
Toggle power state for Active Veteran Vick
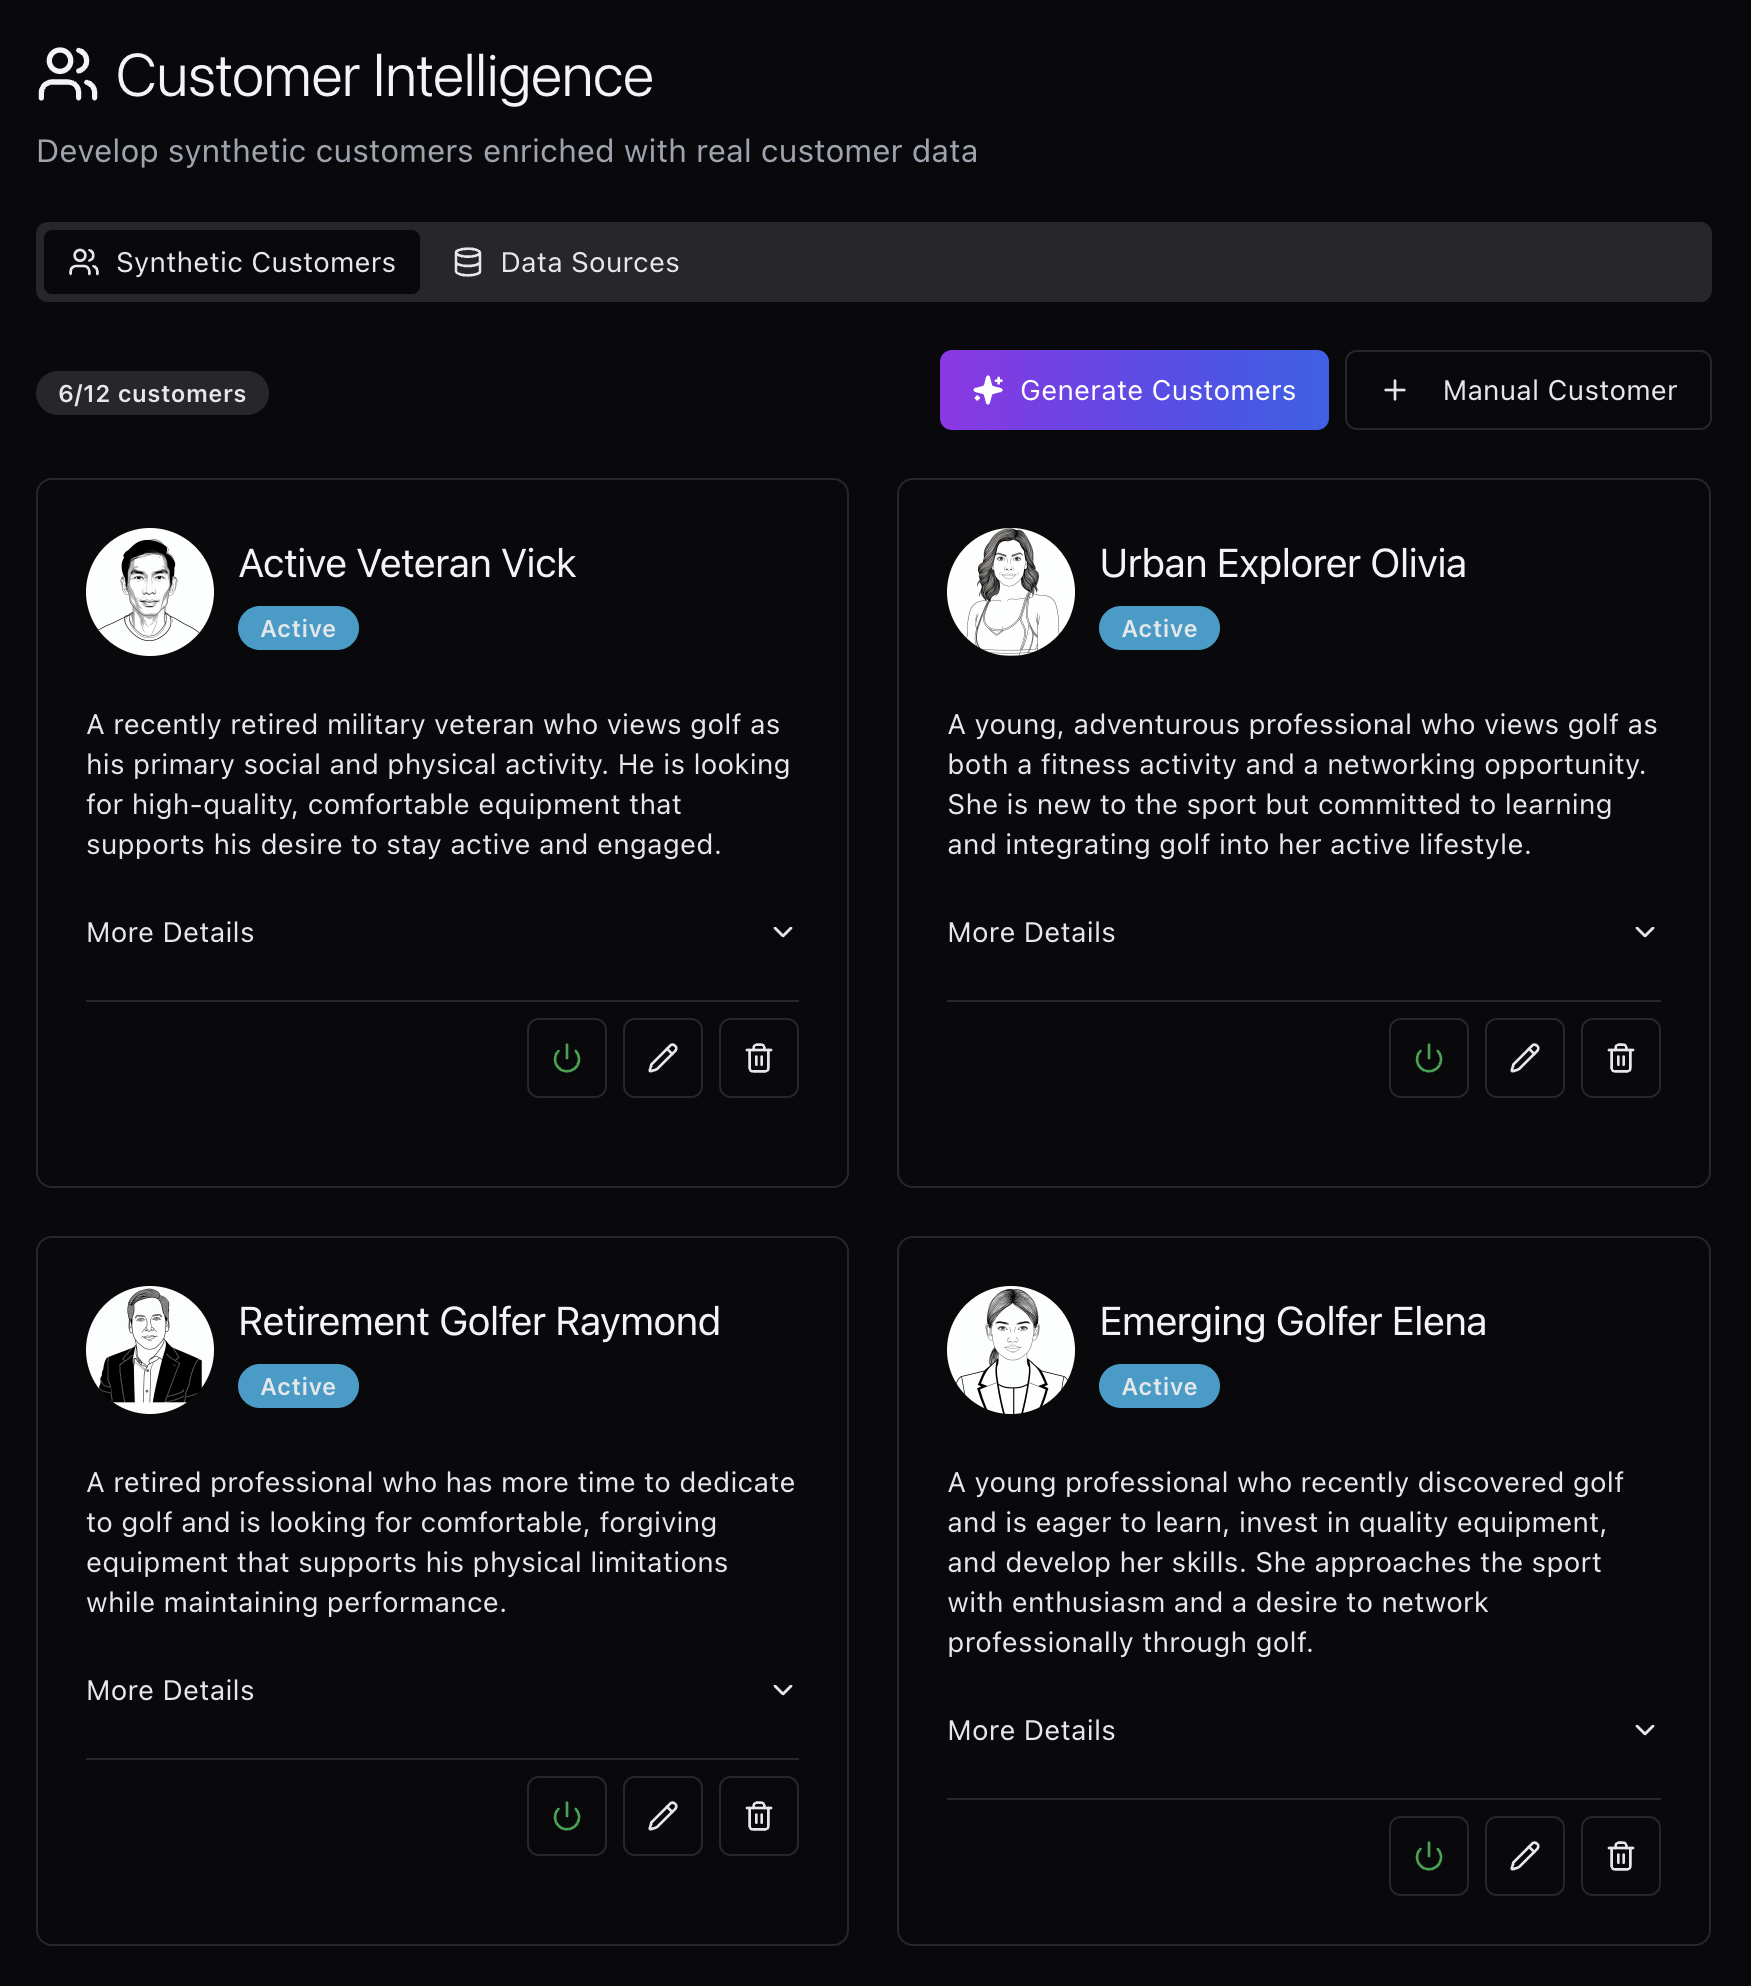pyautogui.click(x=566, y=1058)
